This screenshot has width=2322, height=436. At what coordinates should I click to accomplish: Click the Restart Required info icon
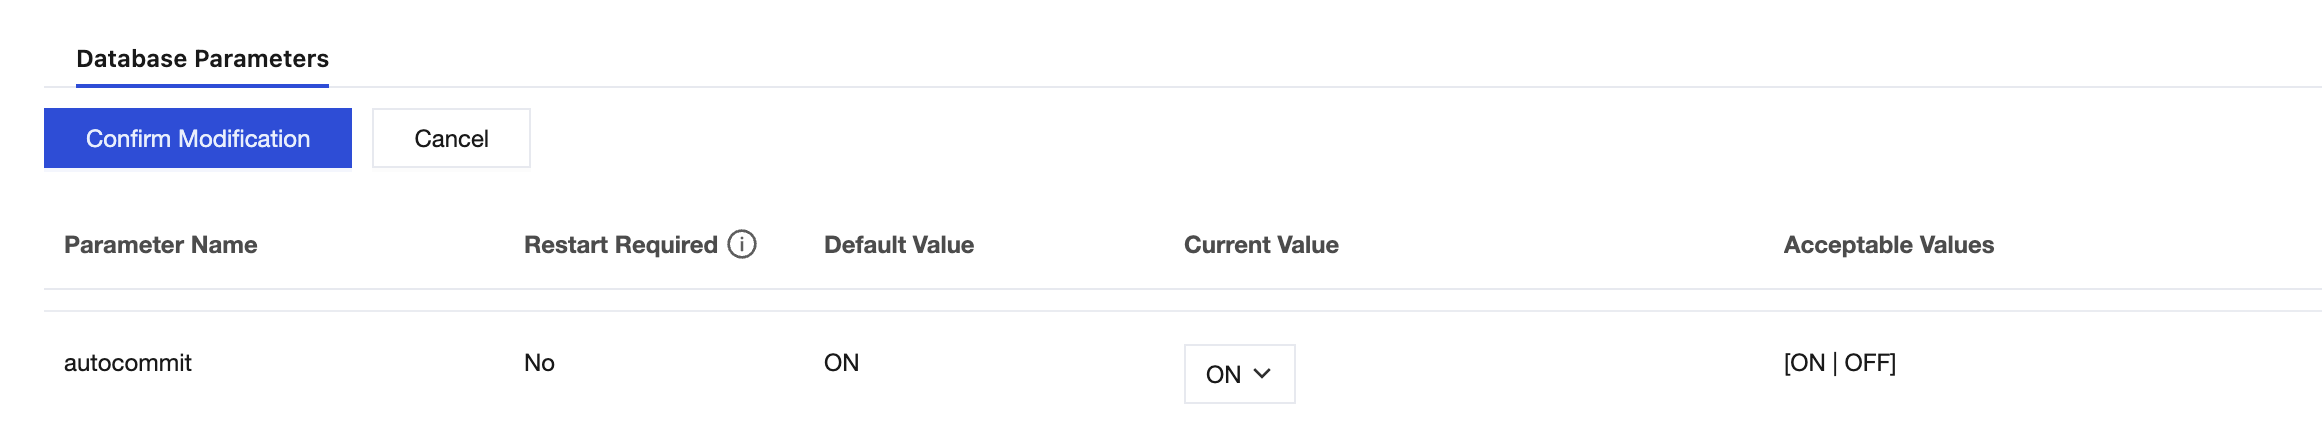(742, 244)
